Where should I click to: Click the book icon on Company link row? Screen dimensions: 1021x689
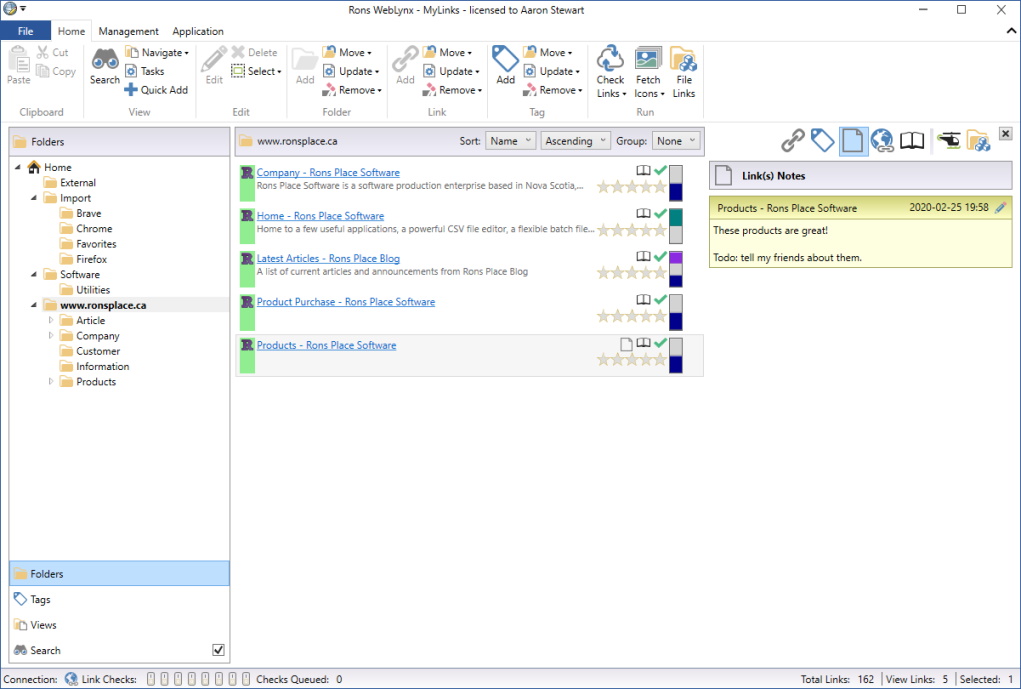(x=643, y=171)
